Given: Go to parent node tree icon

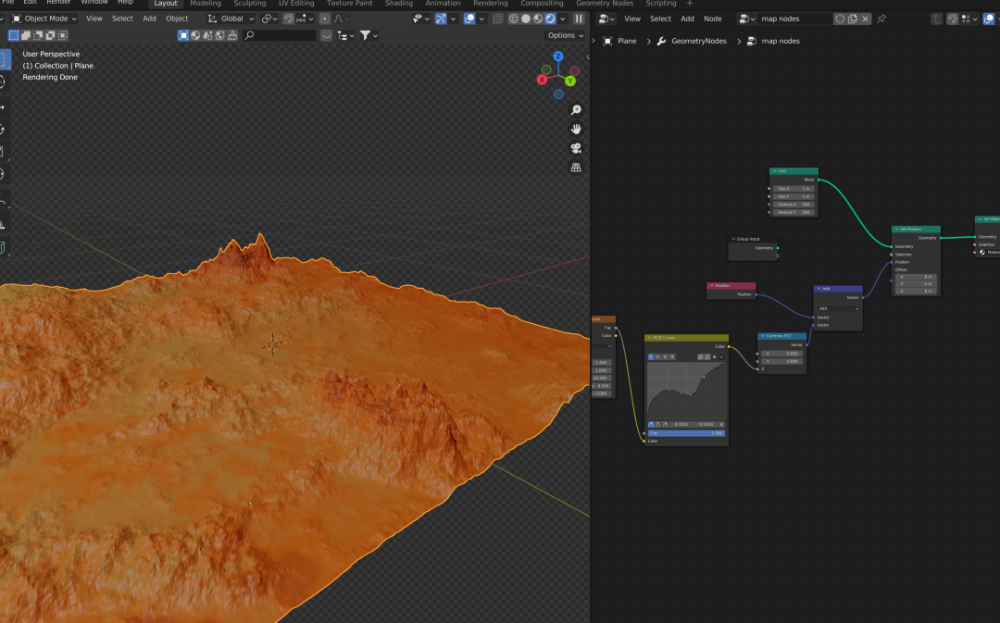Looking at the screenshot, I should [936, 18].
